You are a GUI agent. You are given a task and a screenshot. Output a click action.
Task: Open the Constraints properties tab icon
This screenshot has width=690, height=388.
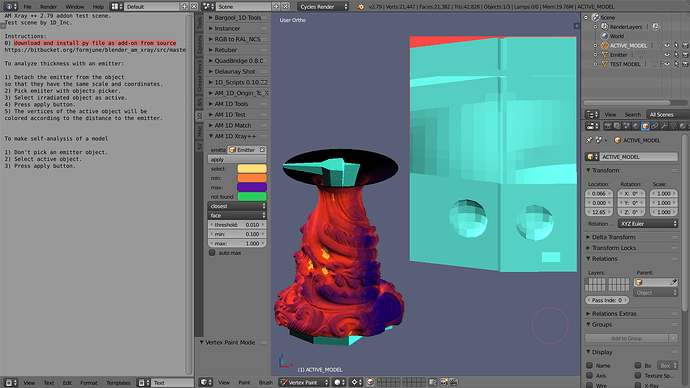654,126
